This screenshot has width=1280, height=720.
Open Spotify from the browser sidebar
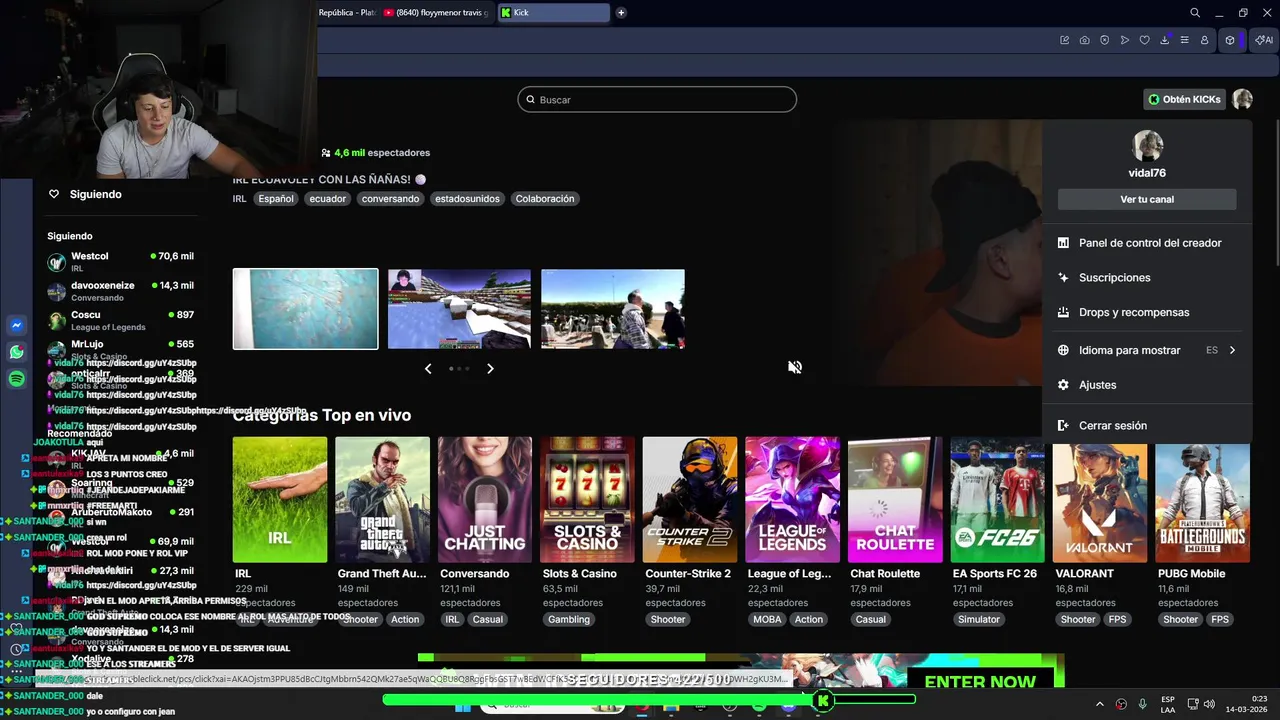(x=17, y=379)
